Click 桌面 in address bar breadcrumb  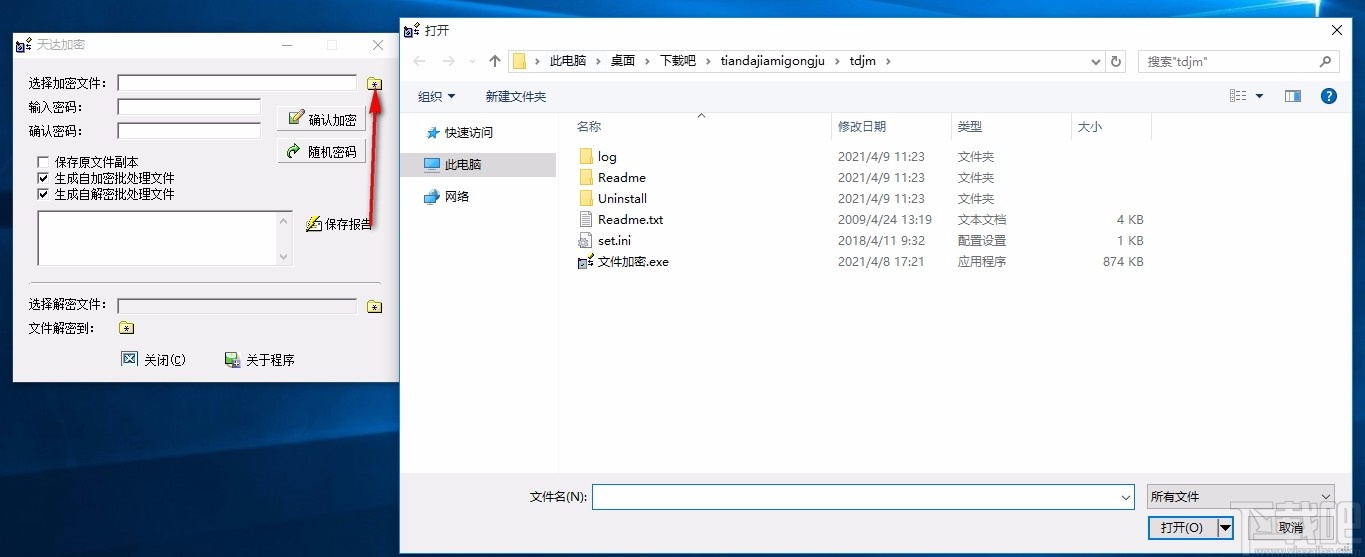click(623, 61)
